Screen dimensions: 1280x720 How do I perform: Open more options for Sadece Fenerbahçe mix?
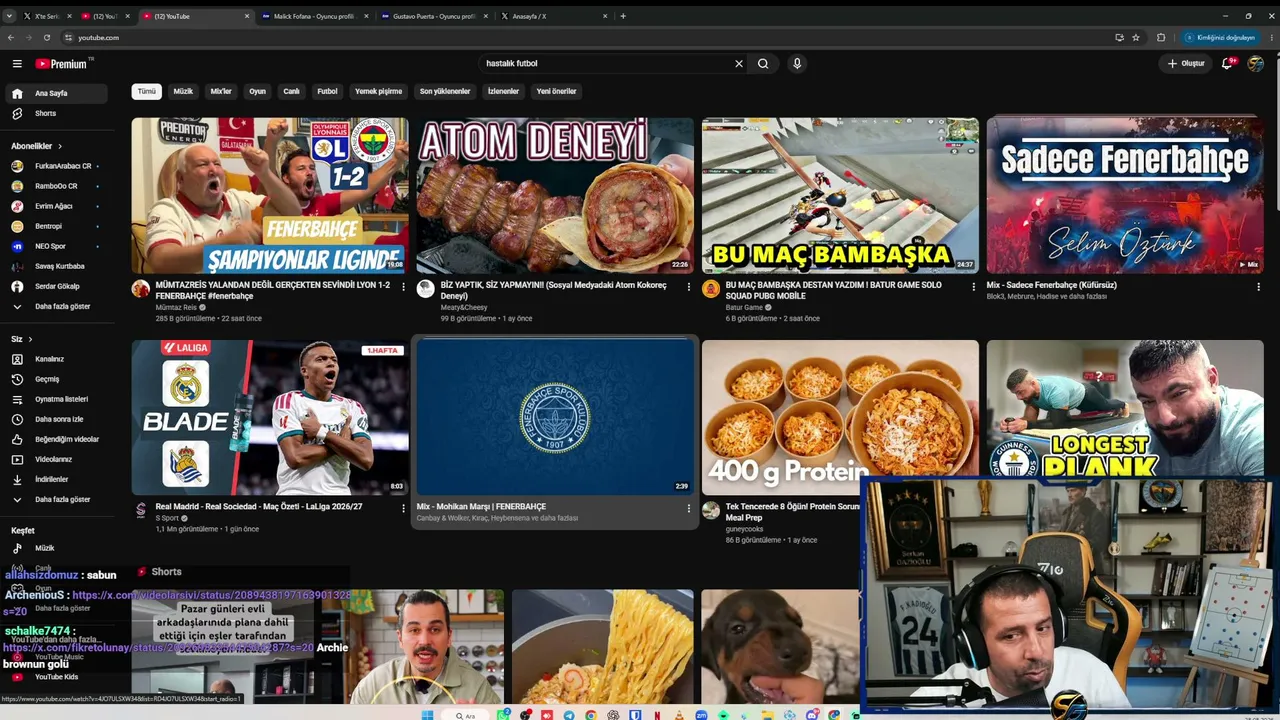(1259, 286)
